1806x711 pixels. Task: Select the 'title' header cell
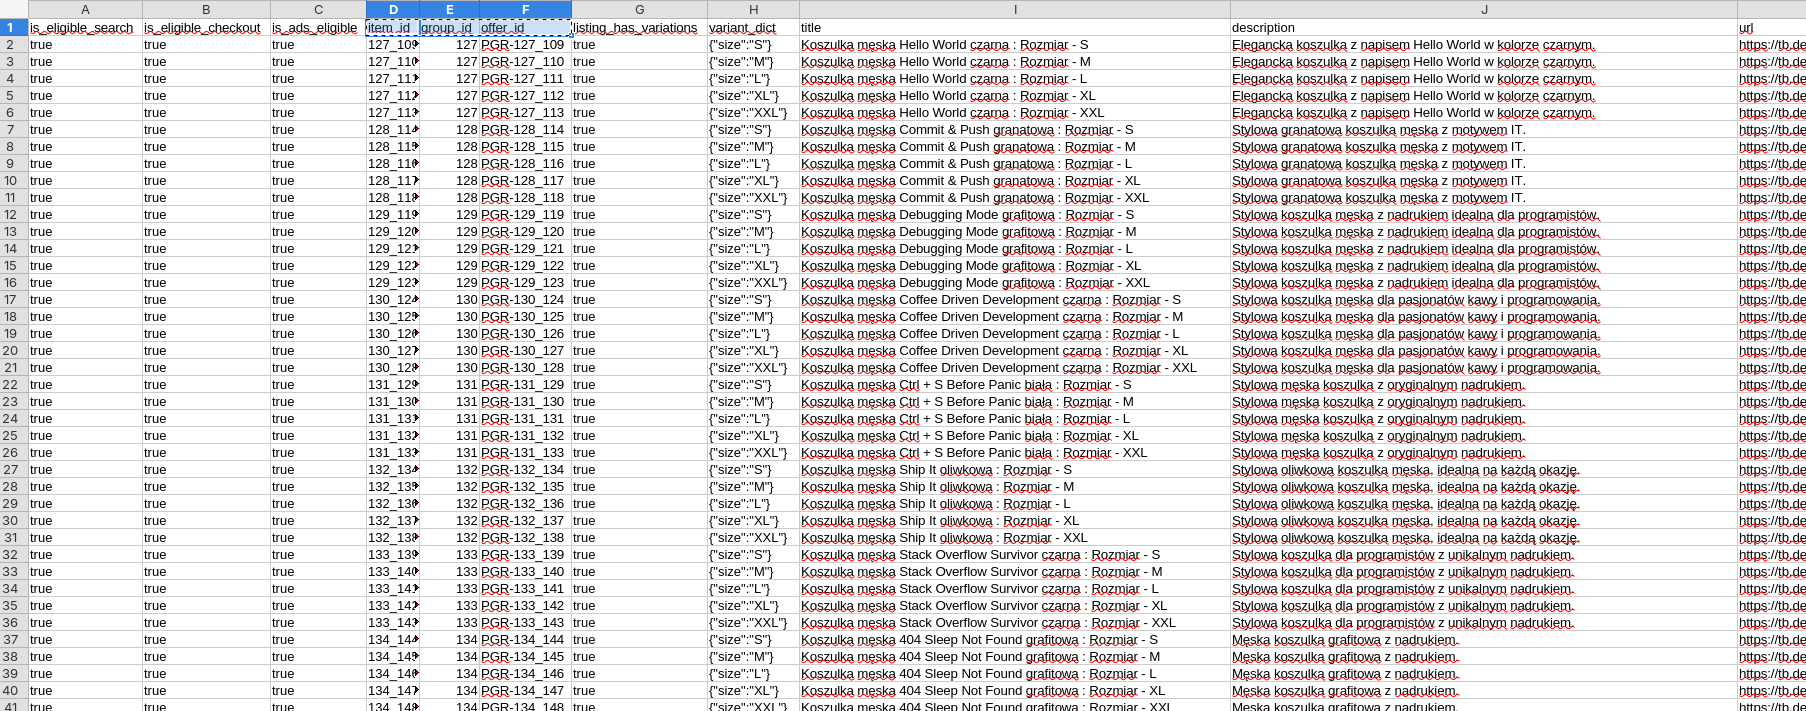click(x=1015, y=28)
